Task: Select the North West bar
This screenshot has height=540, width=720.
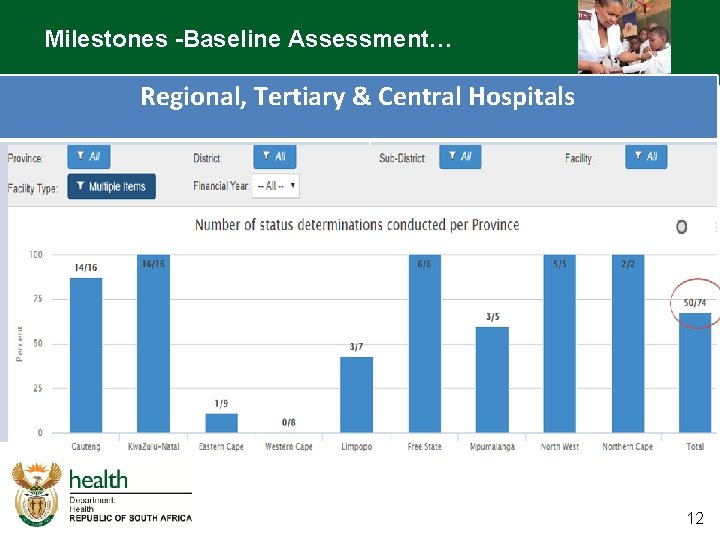Action: click(560, 343)
